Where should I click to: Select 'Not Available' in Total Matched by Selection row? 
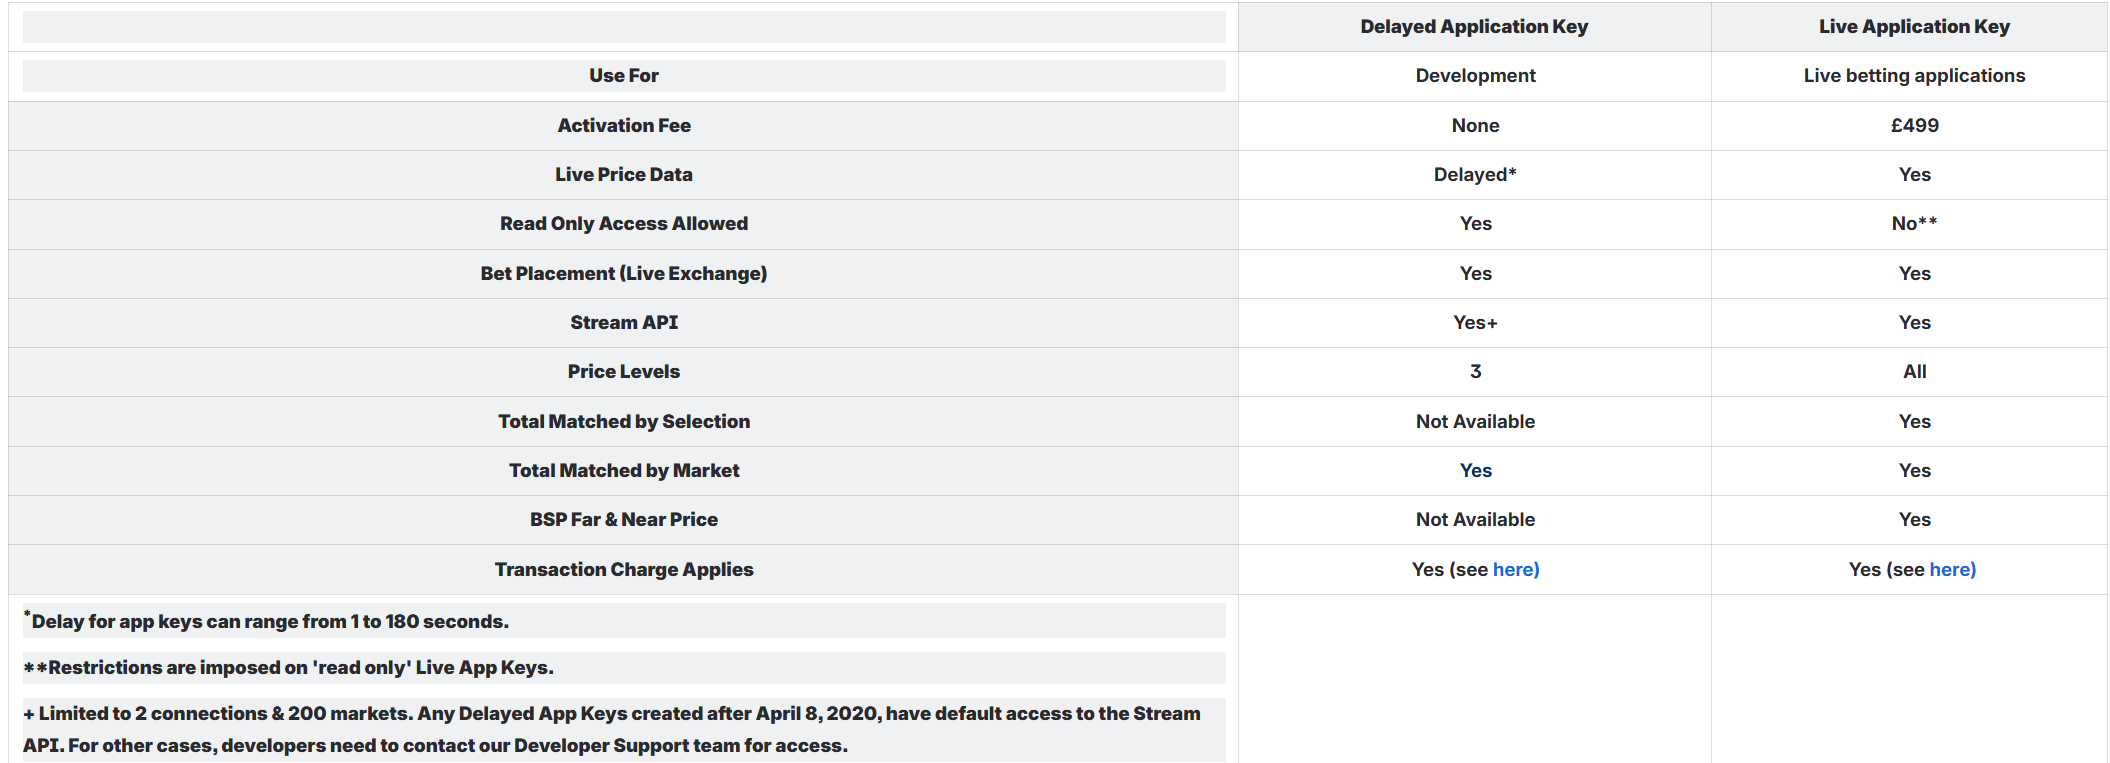1475,422
